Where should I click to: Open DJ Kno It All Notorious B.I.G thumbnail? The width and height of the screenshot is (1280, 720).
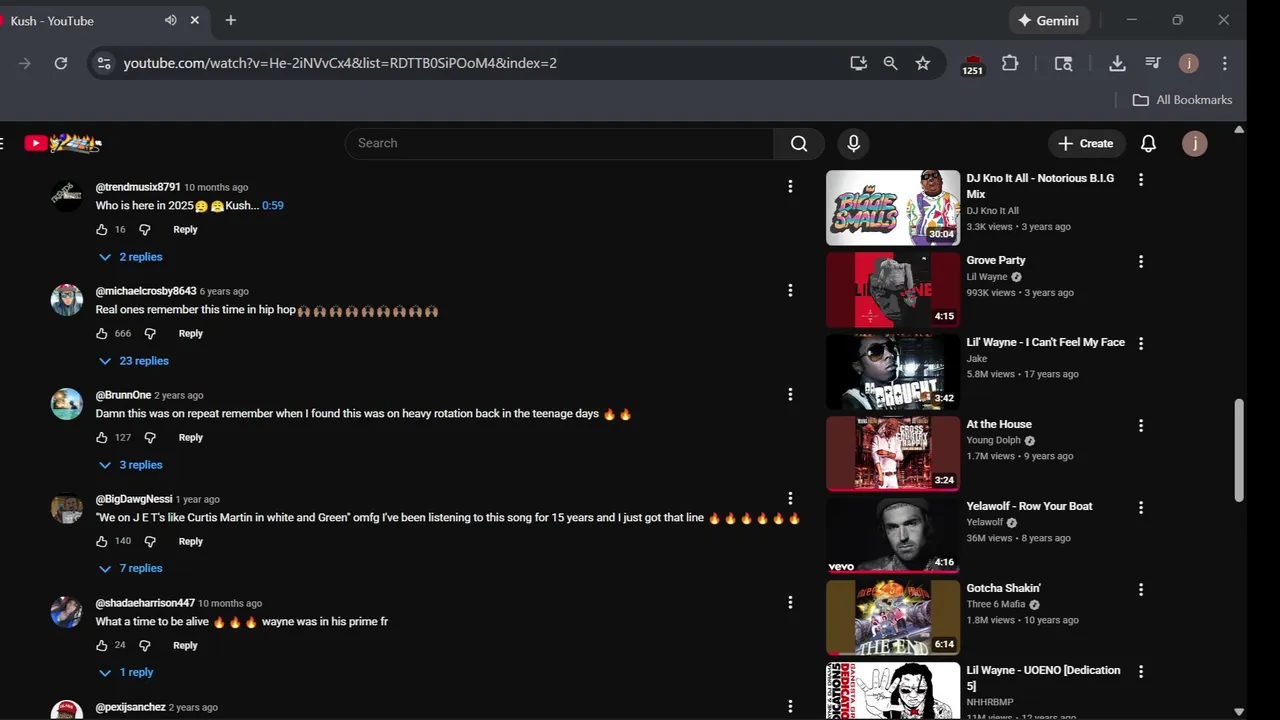point(892,207)
